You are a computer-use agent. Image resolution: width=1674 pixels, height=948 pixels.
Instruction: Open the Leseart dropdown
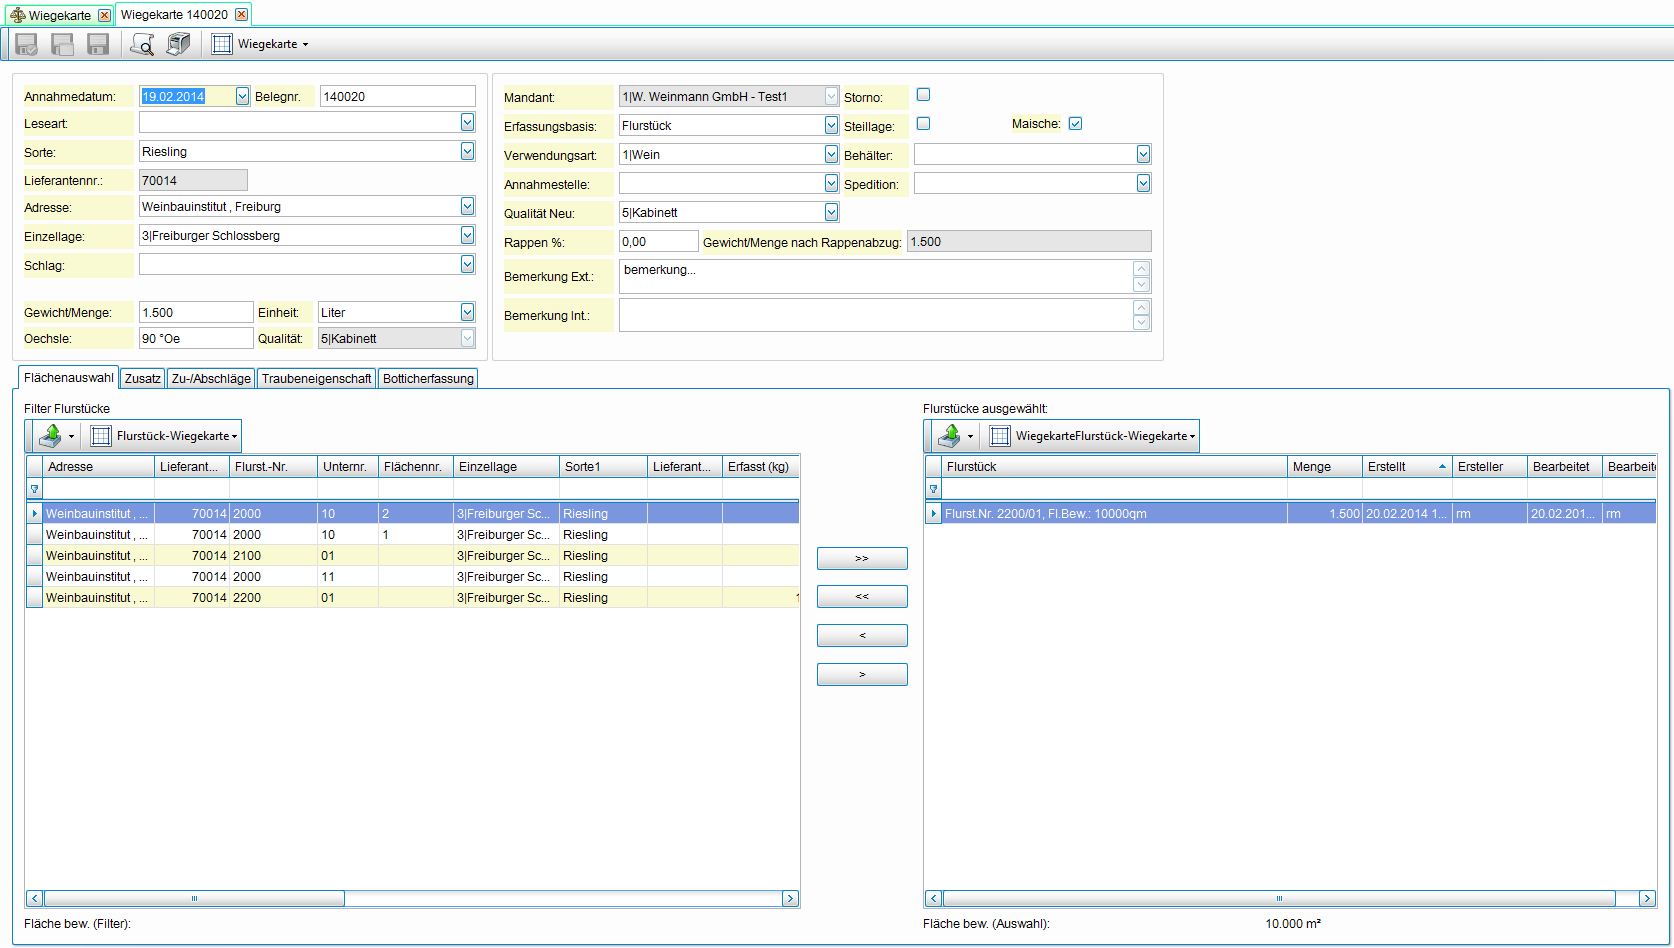(467, 122)
